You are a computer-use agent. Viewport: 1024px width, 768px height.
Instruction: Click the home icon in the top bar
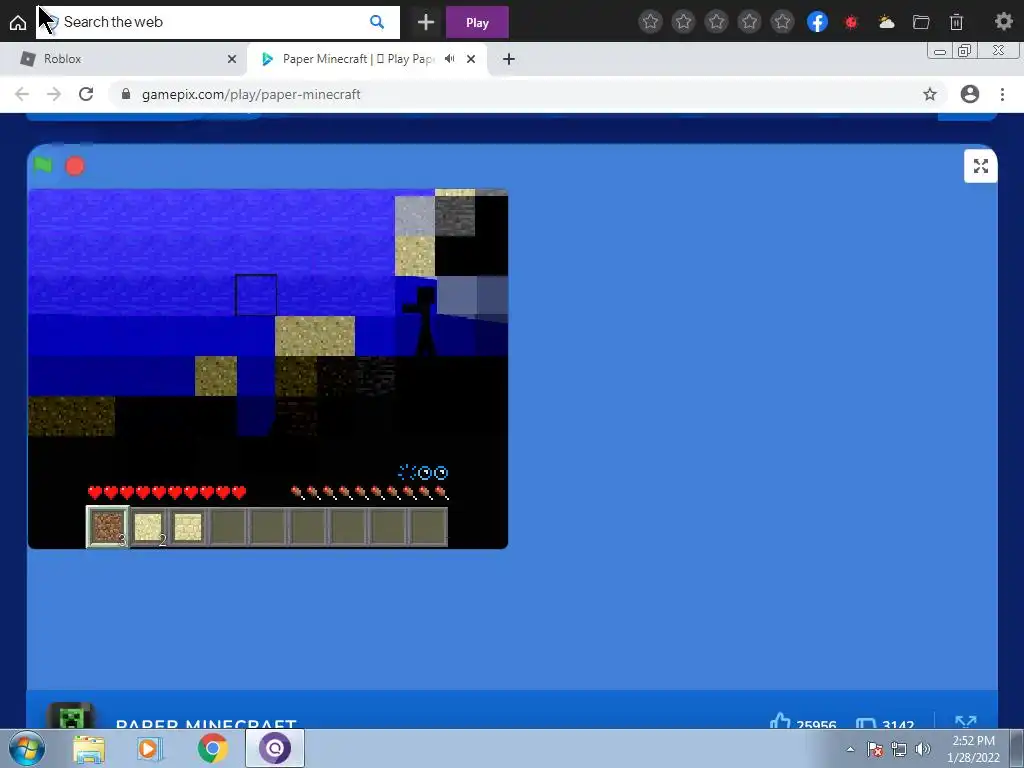pyautogui.click(x=18, y=22)
